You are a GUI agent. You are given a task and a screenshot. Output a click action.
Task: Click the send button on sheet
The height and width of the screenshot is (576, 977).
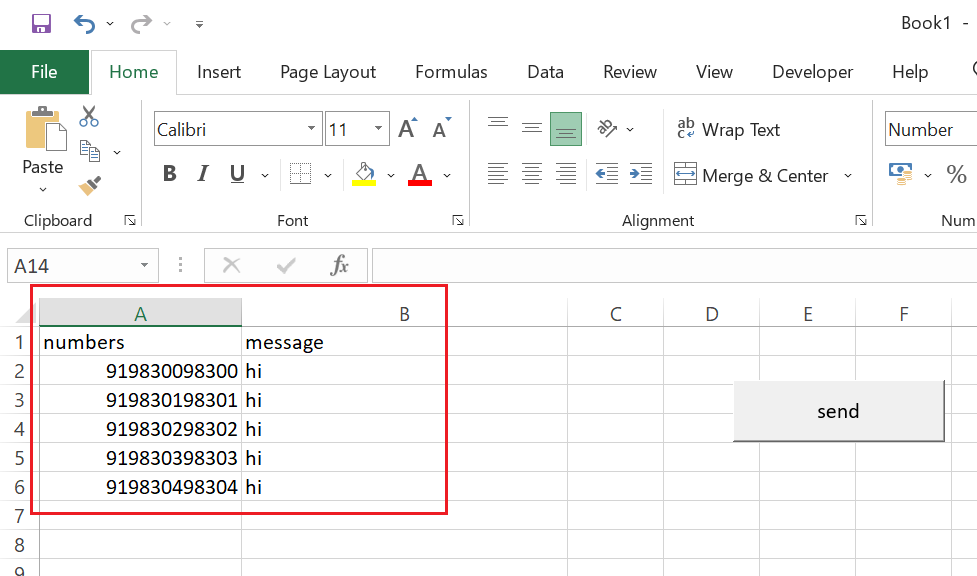coord(839,411)
